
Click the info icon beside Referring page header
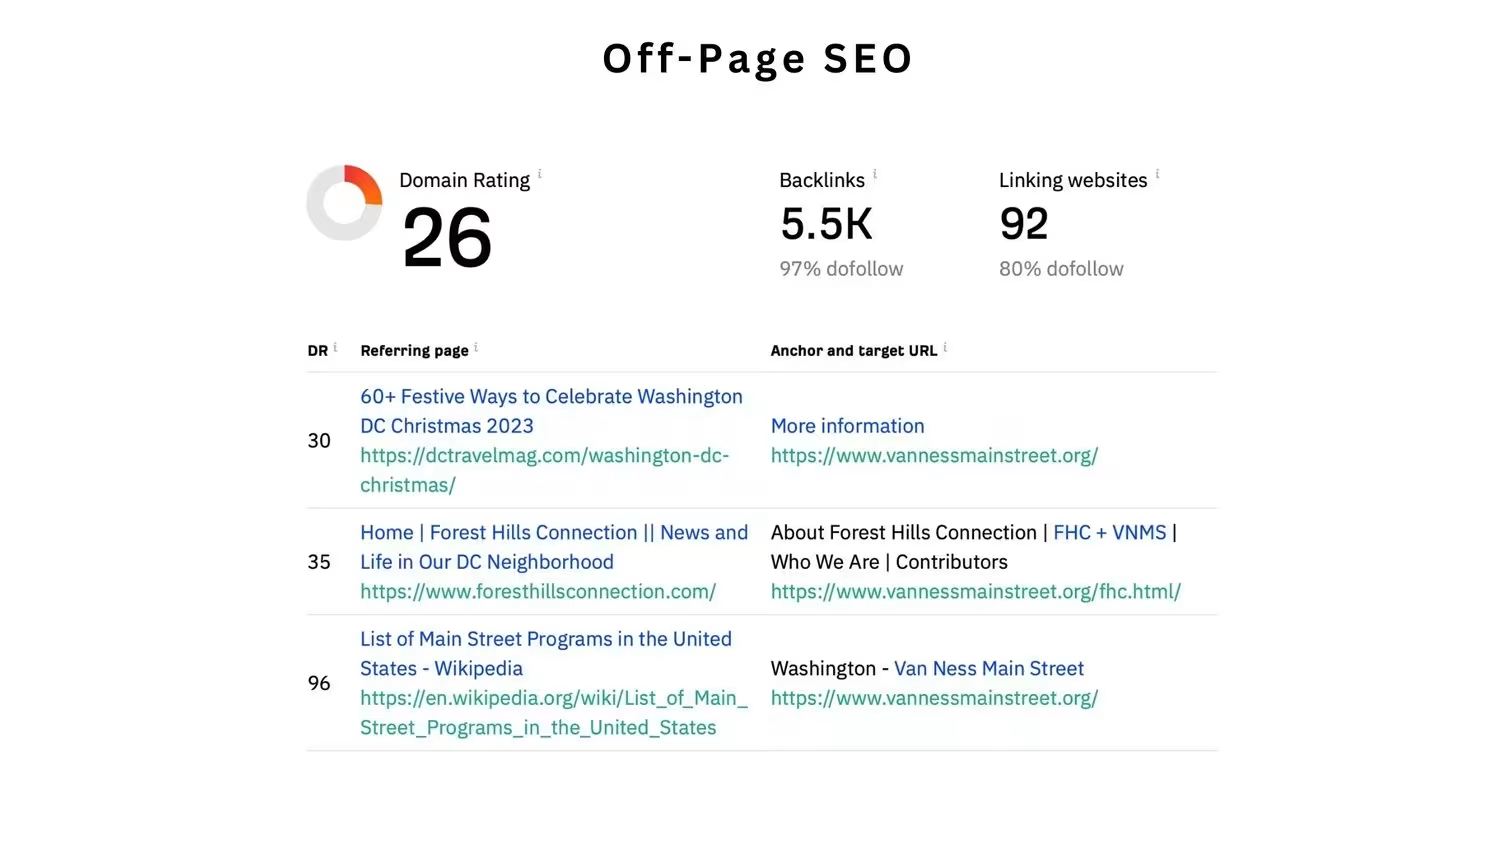(x=476, y=347)
